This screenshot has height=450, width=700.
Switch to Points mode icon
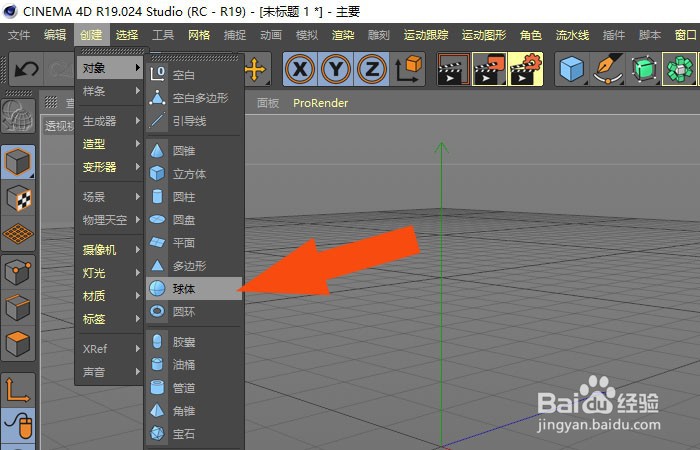coord(18,272)
